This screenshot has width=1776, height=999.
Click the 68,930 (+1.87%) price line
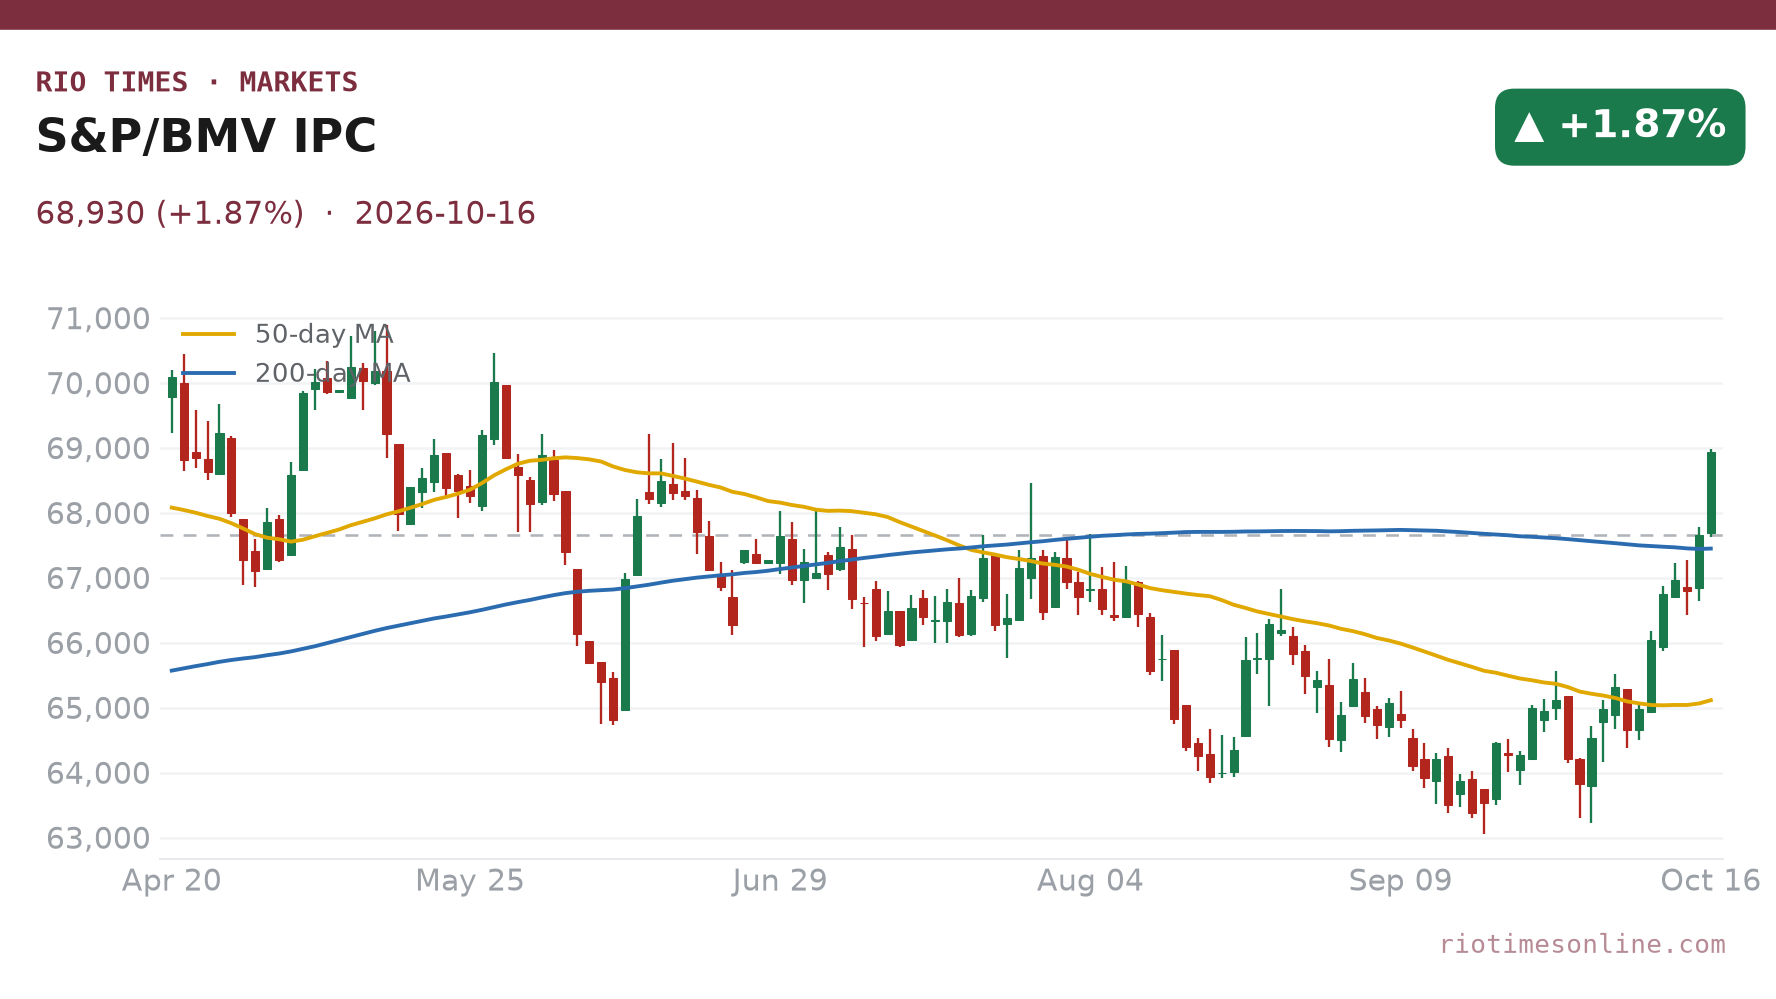click(285, 214)
